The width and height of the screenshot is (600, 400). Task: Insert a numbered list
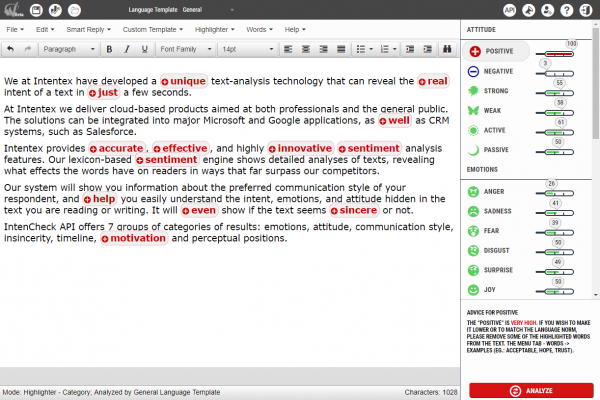384,49
